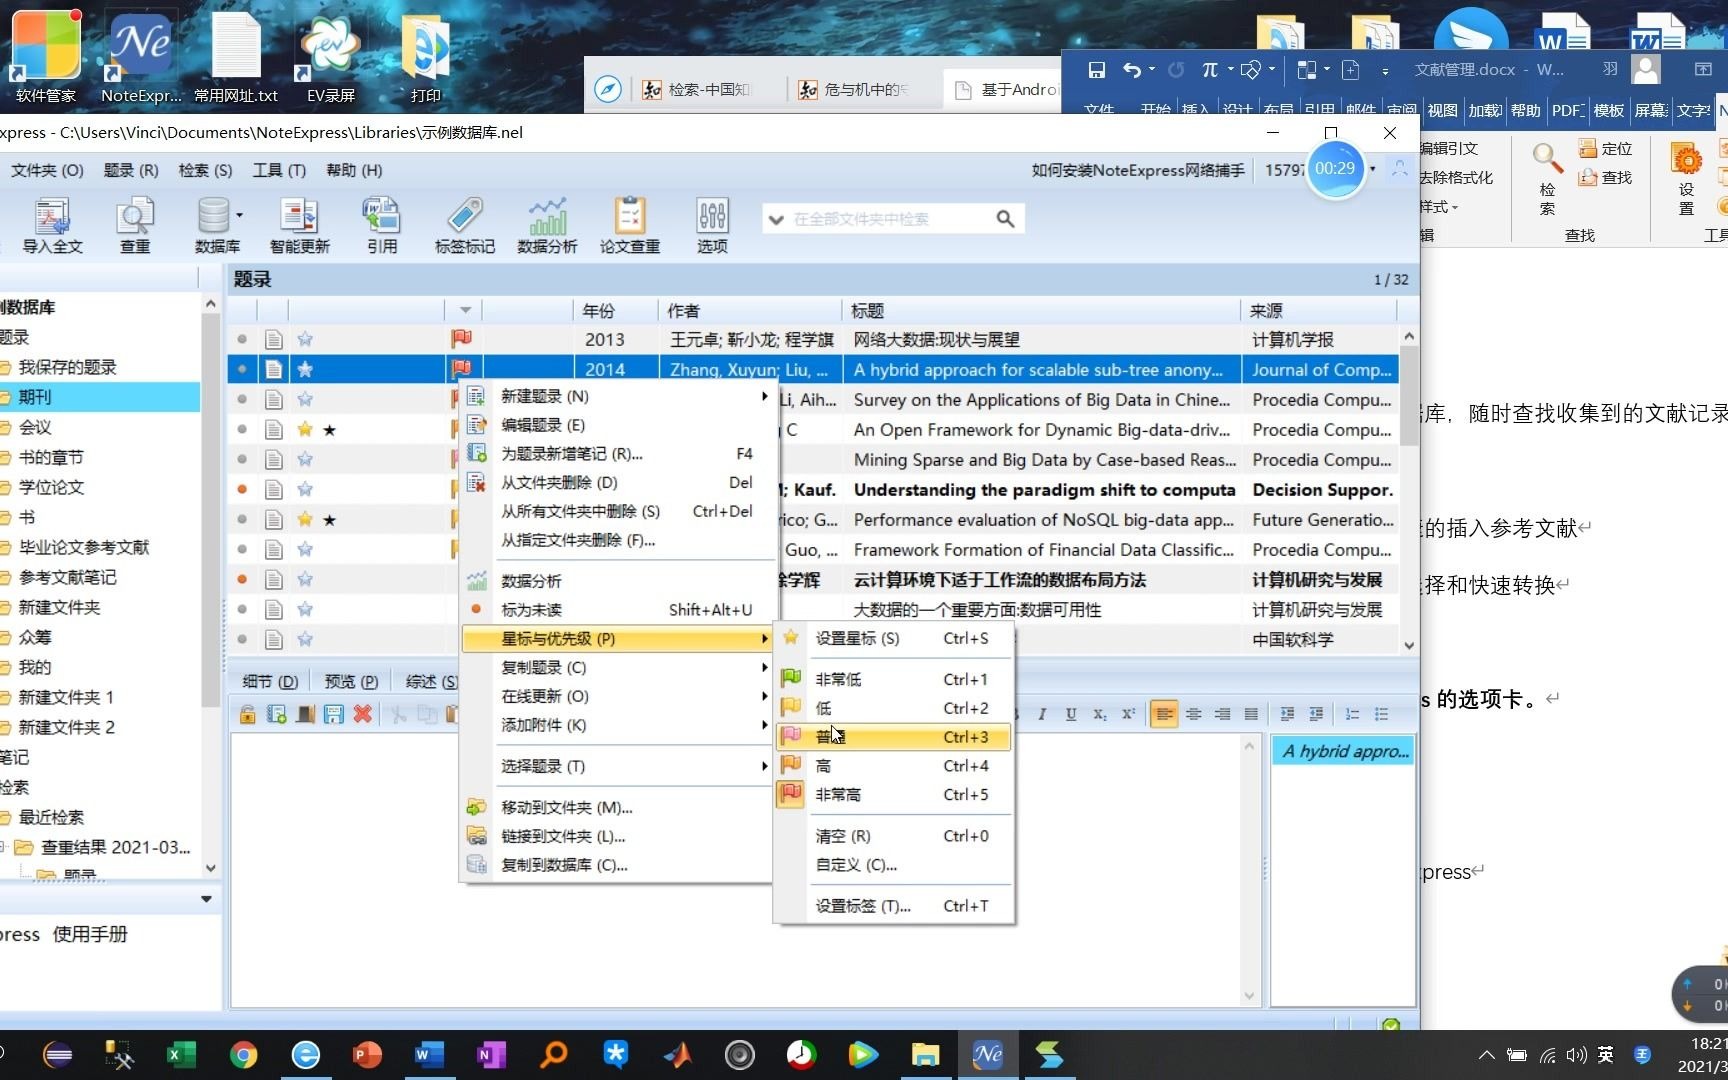The image size is (1728, 1080).
Task: Open the 文件夹 (O) menu
Action: click(47, 170)
